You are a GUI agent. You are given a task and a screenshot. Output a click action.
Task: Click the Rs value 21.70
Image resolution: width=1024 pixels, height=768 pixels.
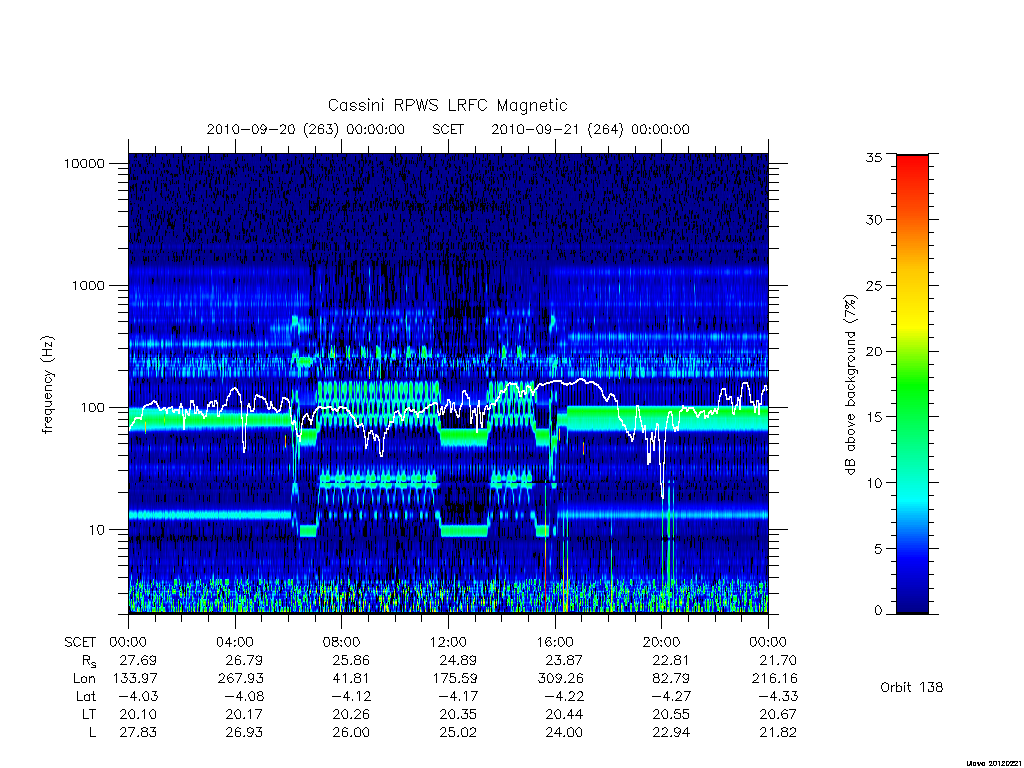[x=778, y=660]
